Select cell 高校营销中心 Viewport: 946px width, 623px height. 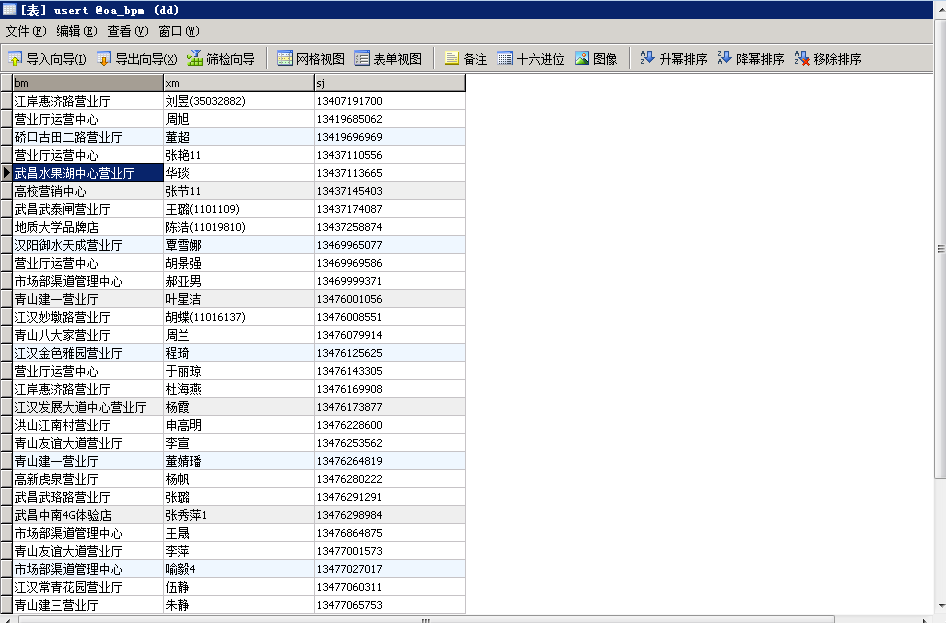(x=88, y=191)
